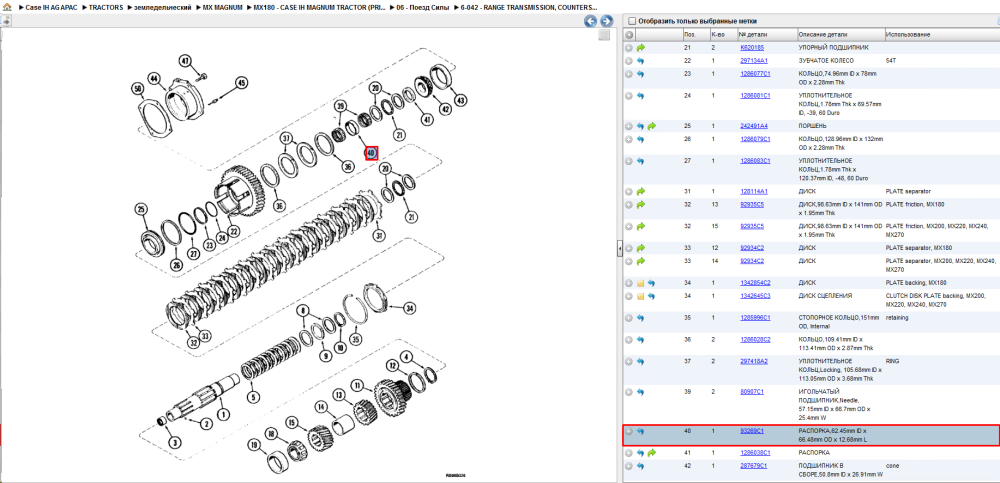1000x483 pixels.
Task: Open 'Case IH AG APAC' breadcrumb item
Action: pyautogui.click(x=51, y=6)
